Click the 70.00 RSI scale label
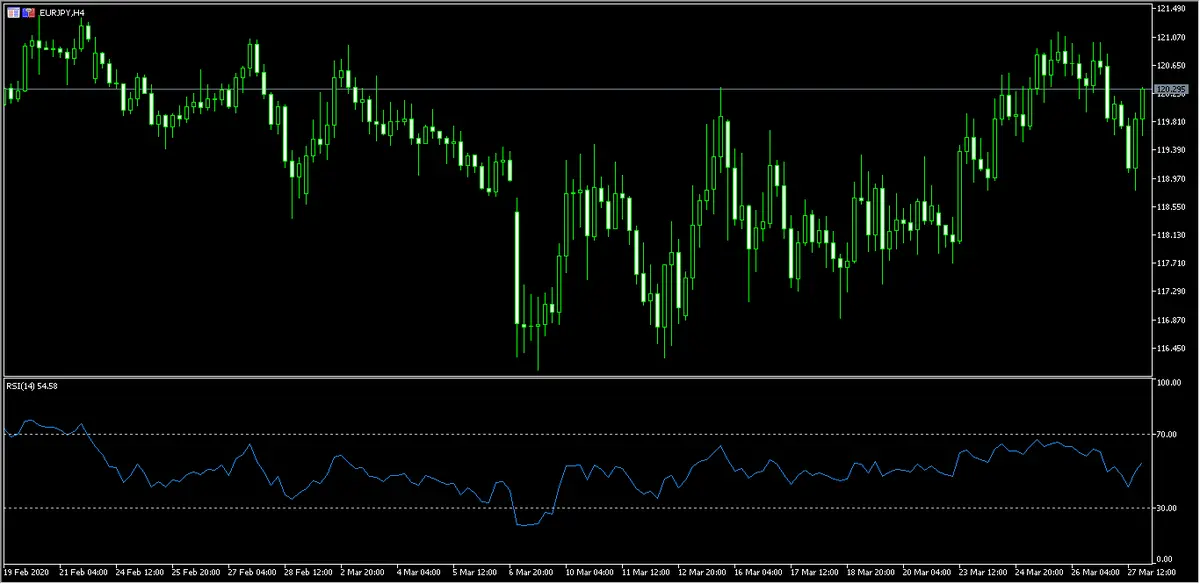1200x584 pixels. [x=1166, y=435]
